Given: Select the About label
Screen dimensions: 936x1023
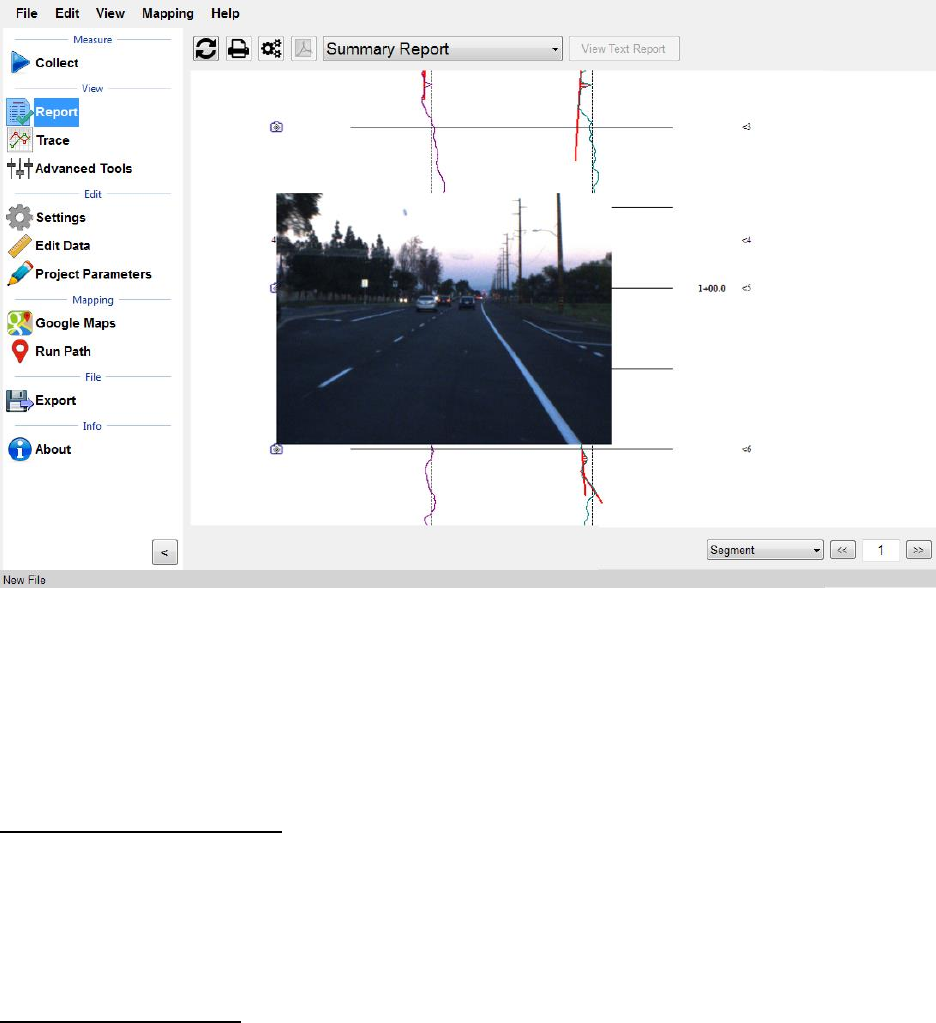Looking at the screenshot, I should click(x=53, y=450).
